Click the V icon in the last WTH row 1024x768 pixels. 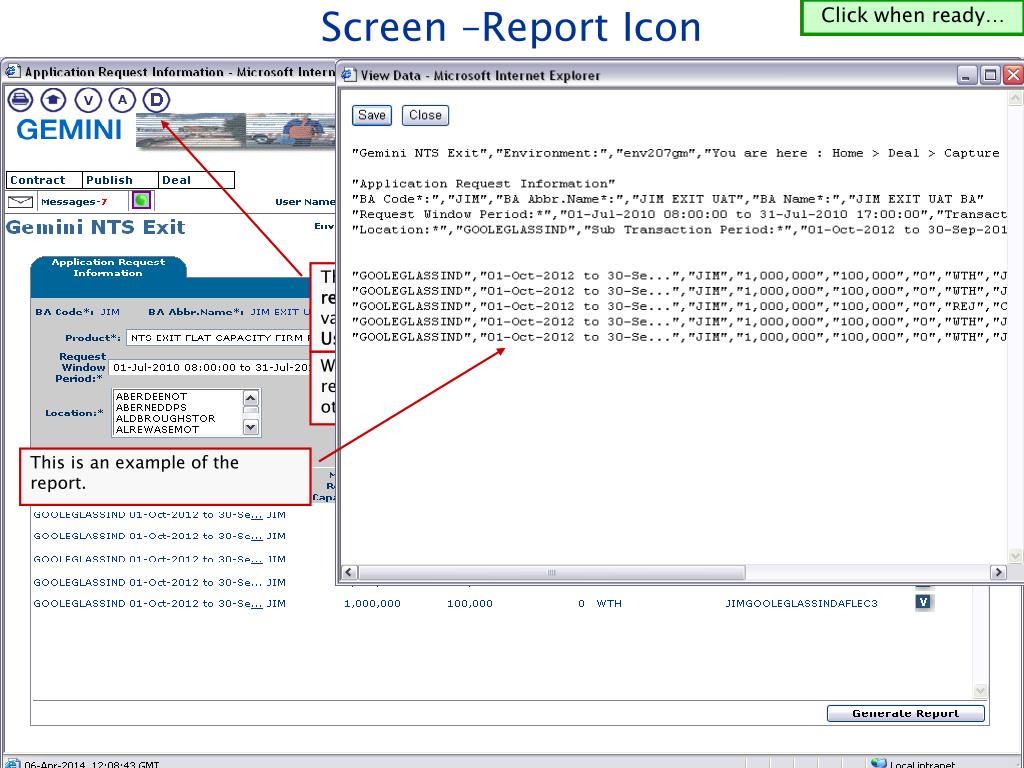[x=923, y=601]
